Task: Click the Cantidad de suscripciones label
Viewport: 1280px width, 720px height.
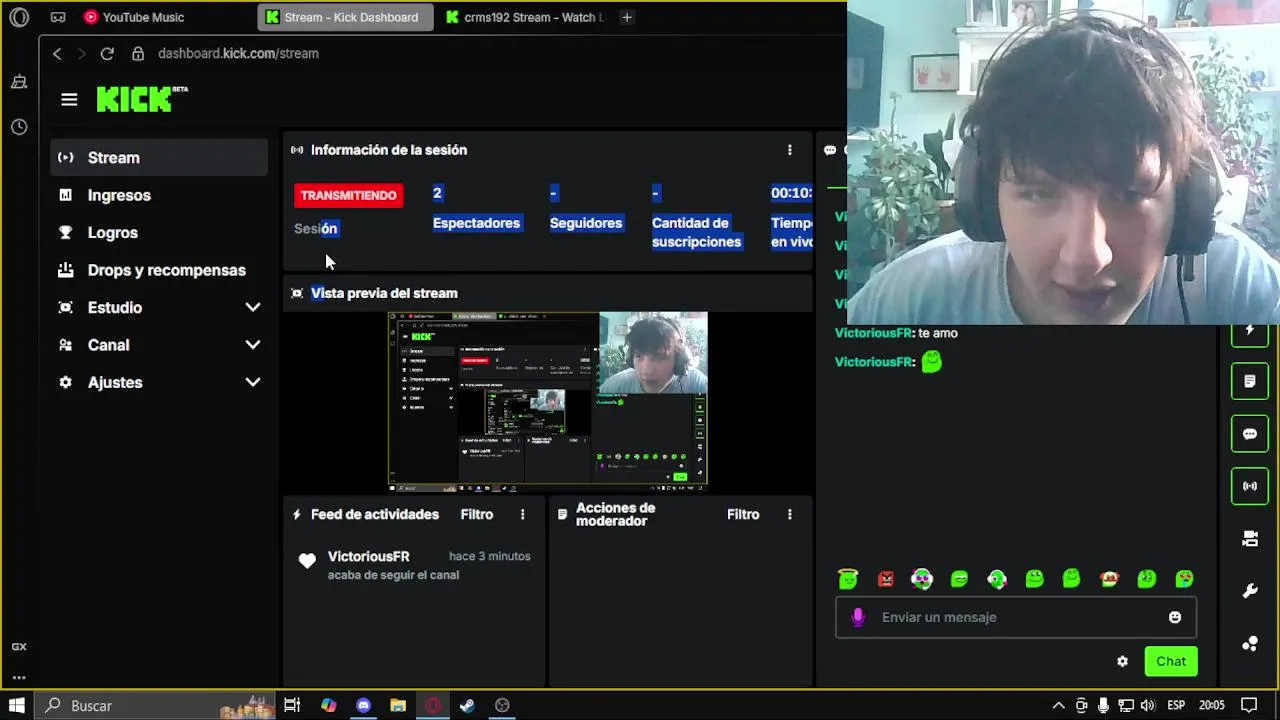Action: [x=697, y=232]
